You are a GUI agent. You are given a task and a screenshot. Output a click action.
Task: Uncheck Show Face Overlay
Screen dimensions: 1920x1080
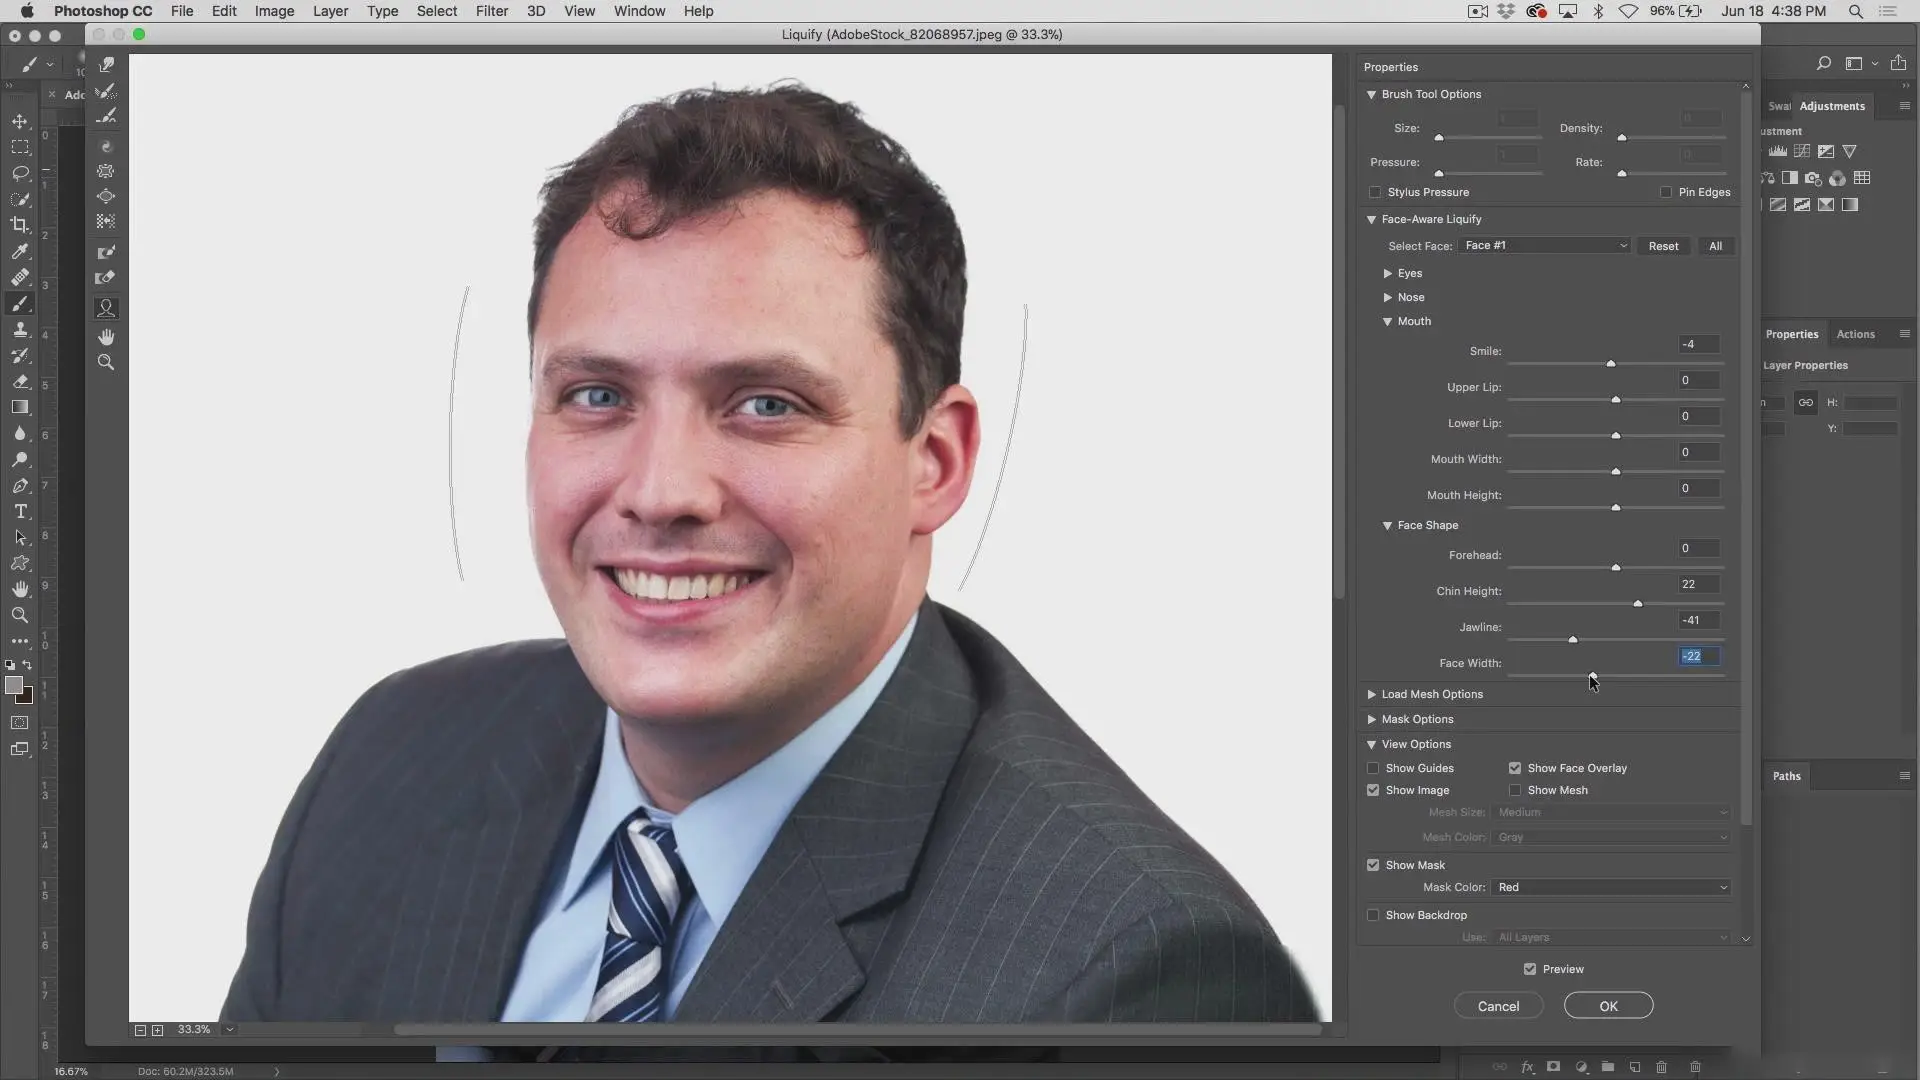click(x=1515, y=768)
